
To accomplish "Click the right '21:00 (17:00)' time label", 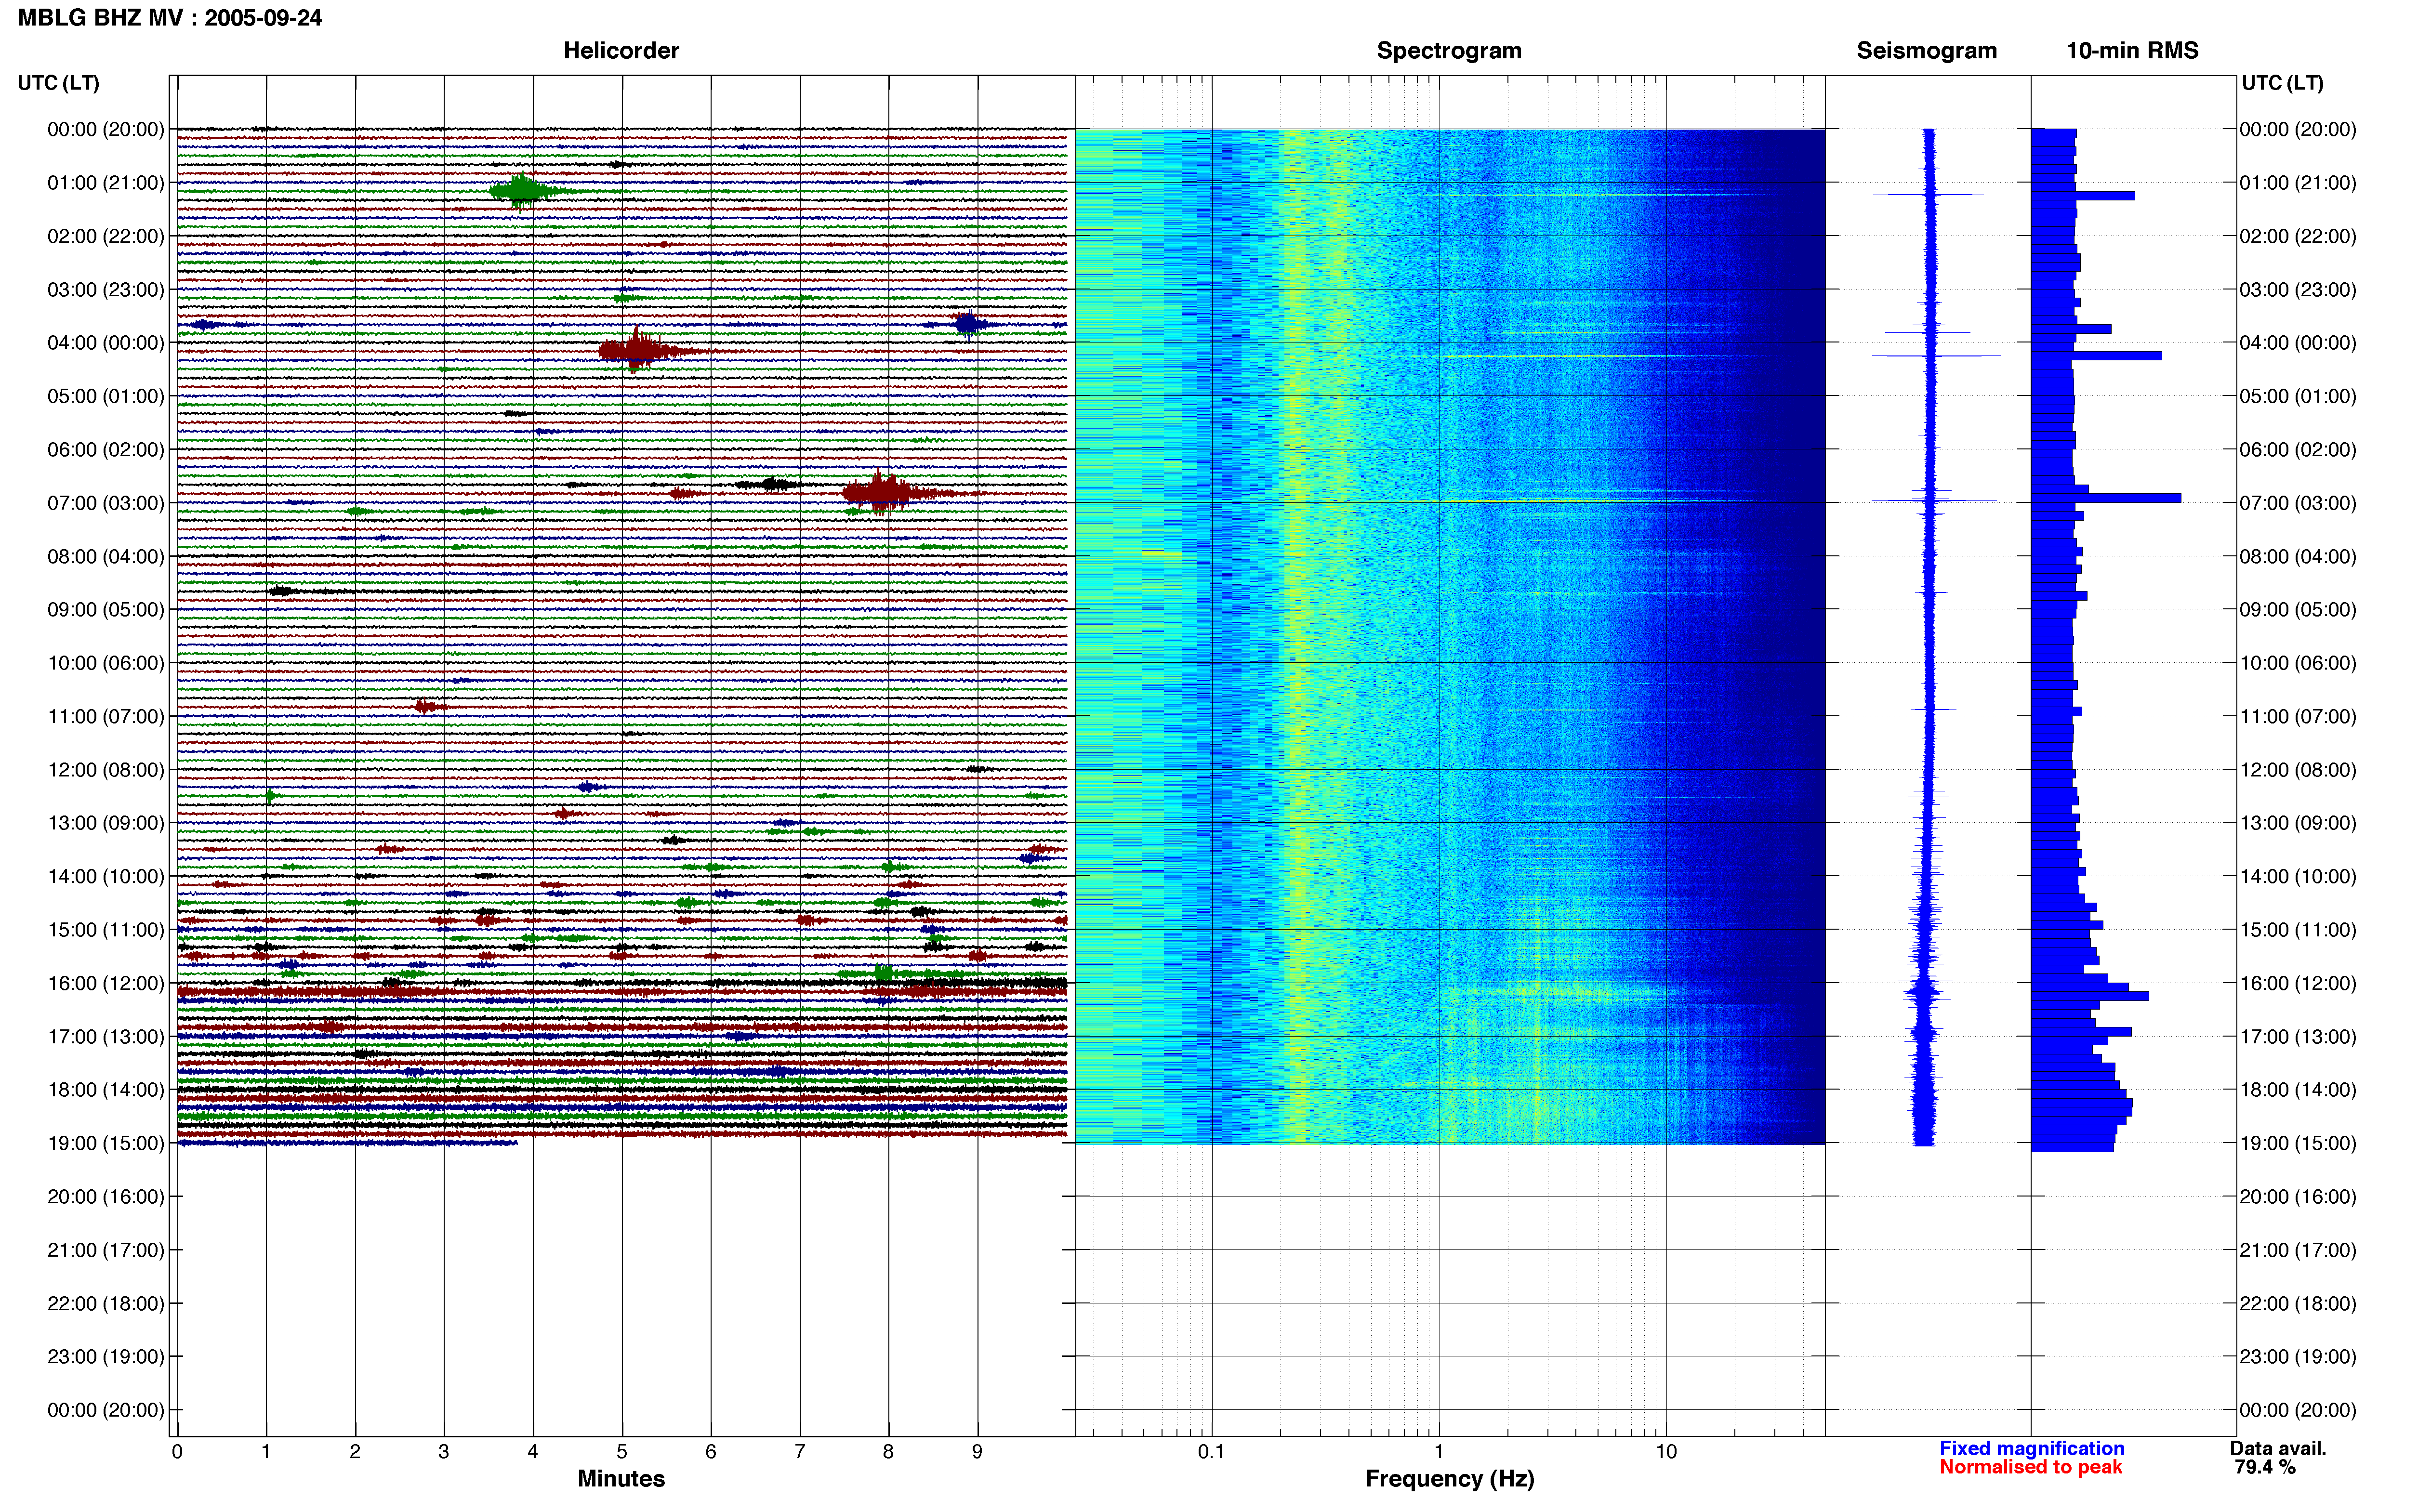I will (x=2298, y=1250).
